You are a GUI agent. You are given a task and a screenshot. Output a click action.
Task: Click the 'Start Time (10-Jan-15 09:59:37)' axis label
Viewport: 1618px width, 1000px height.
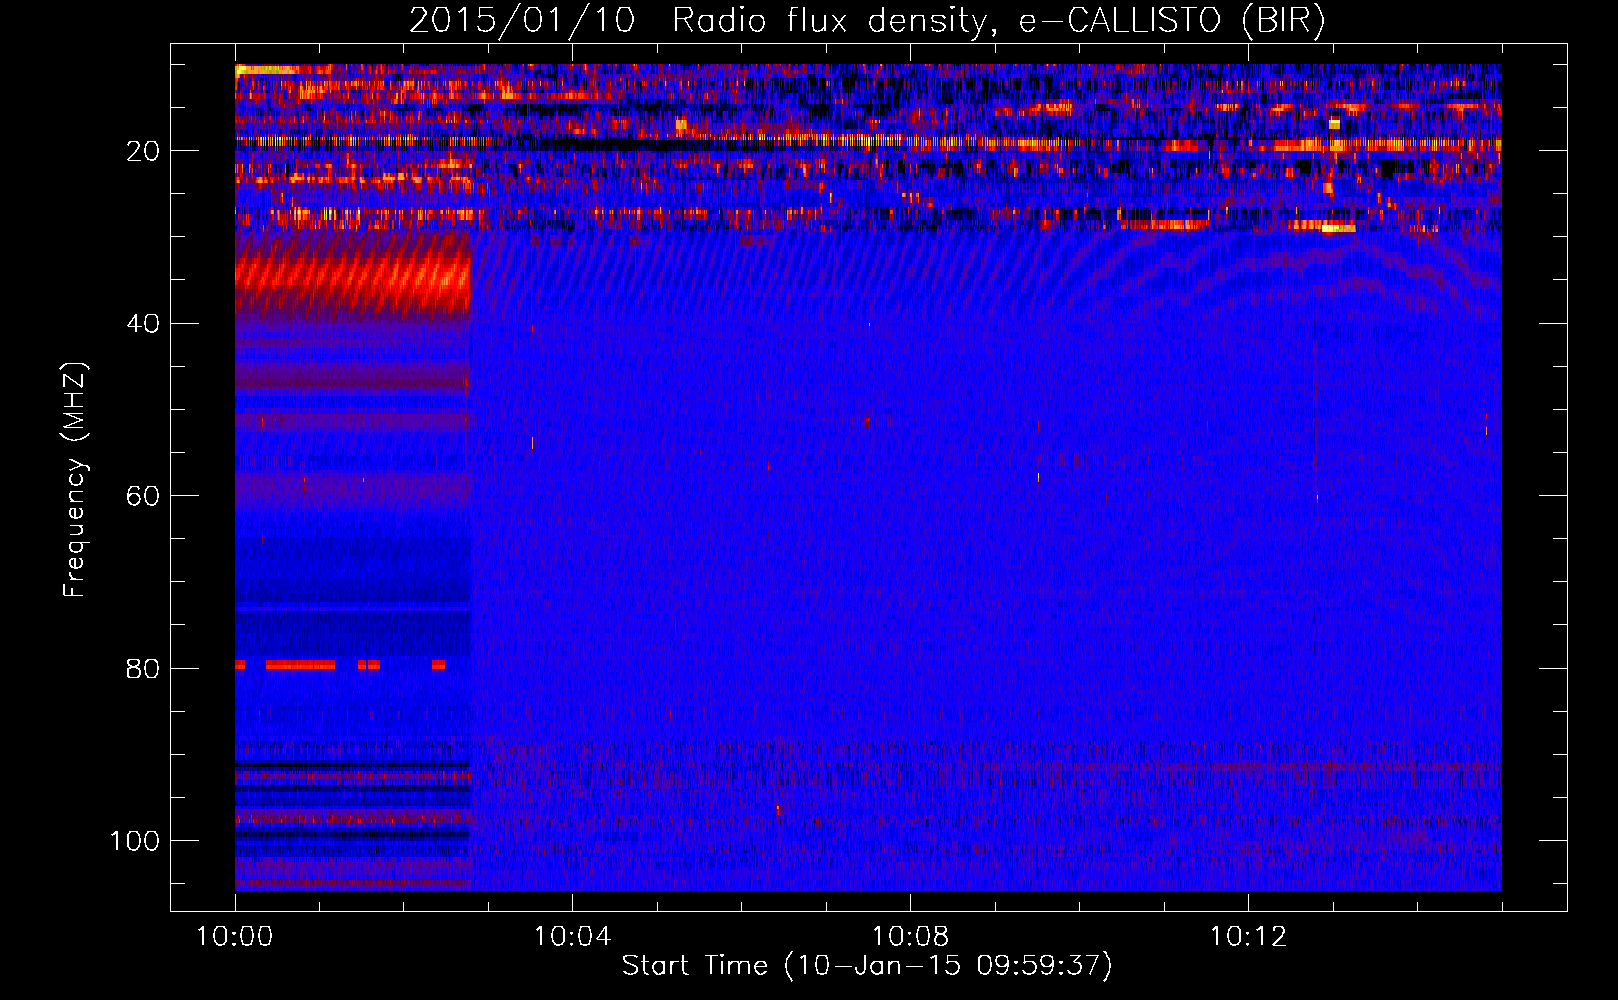[867, 966]
